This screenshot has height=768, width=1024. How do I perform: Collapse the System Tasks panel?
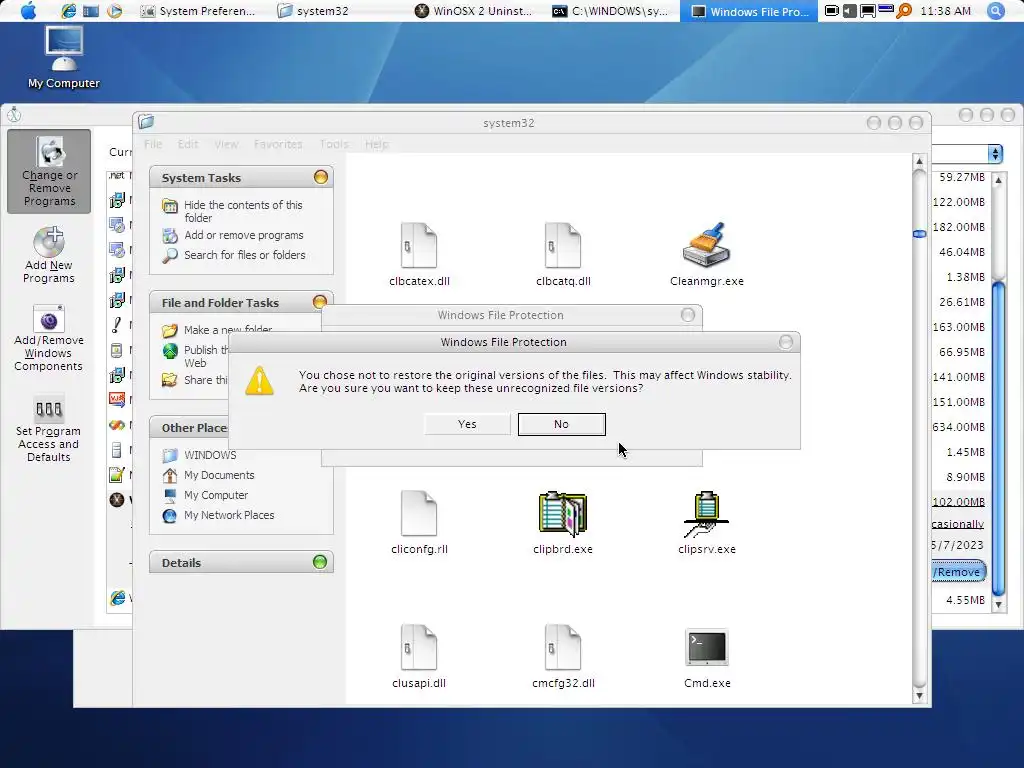click(321, 177)
